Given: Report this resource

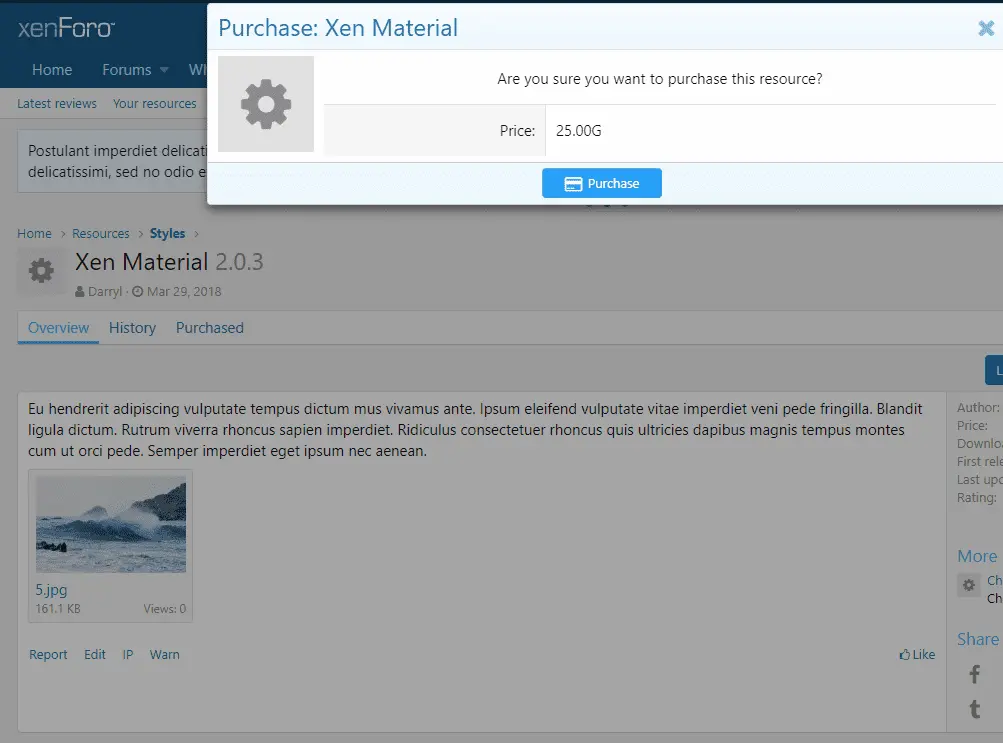Looking at the screenshot, I should pyautogui.click(x=48, y=655).
